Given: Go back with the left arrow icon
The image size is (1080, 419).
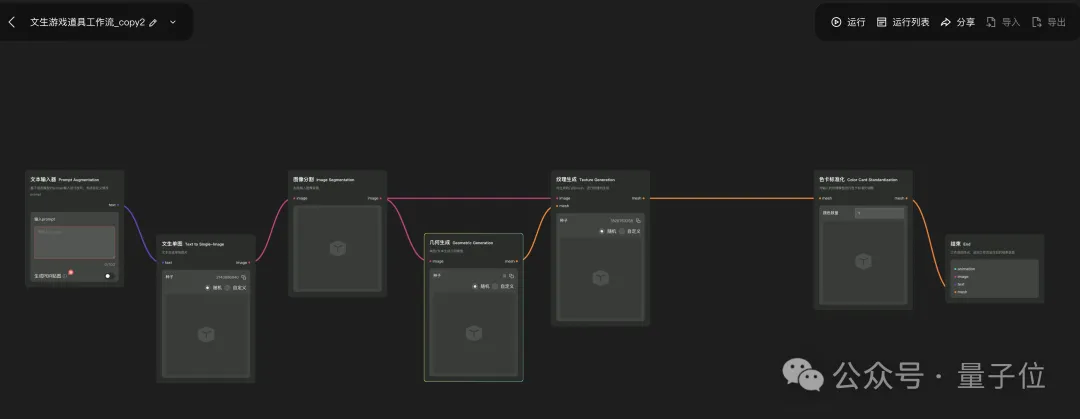Looking at the screenshot, I should pos(11,22).
